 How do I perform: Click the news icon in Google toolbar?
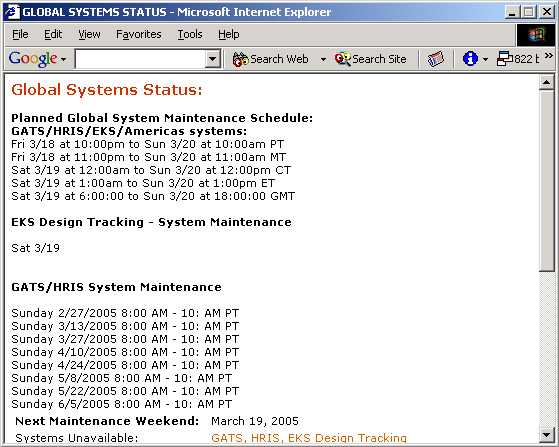click(x=436, y=59)
